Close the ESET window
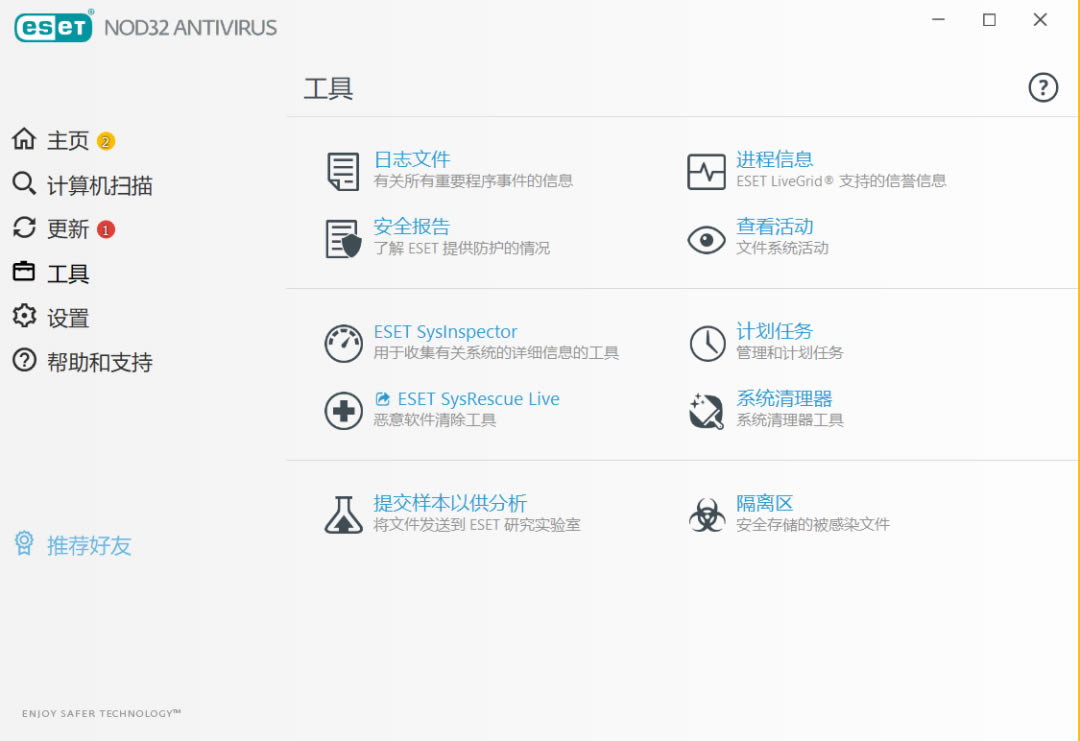 (x=1040, y=19)
